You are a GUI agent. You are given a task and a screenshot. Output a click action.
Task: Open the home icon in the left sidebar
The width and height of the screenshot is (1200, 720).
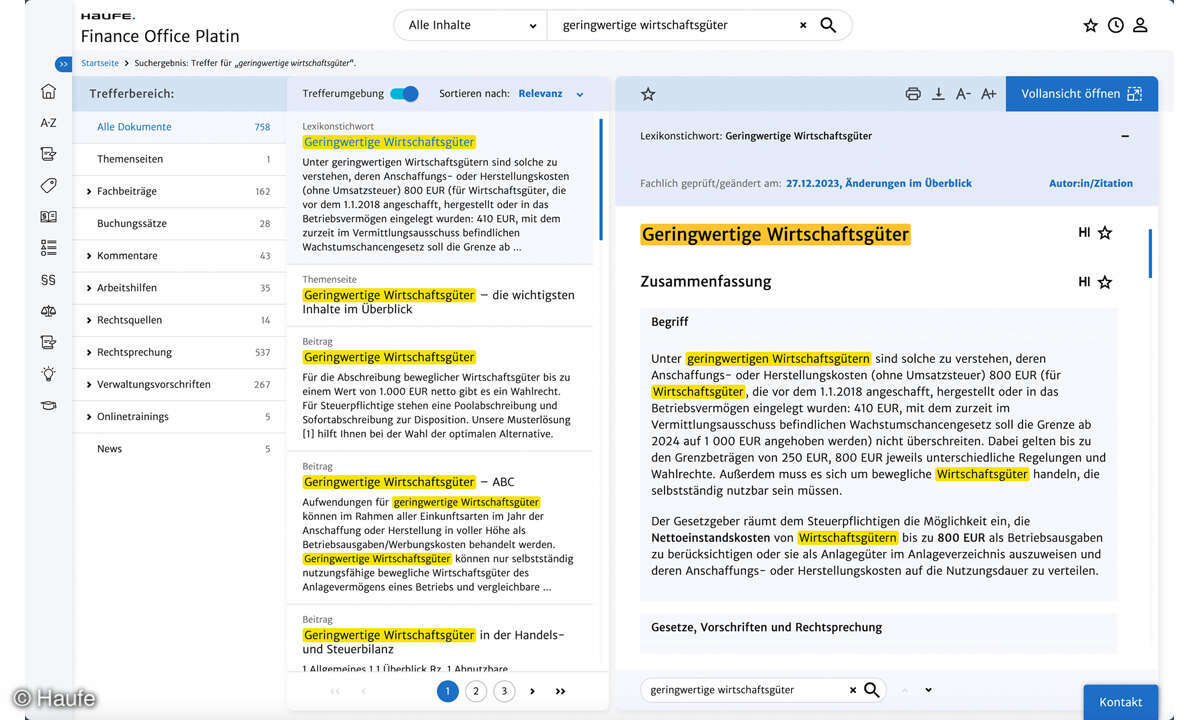pyautogui.click(x=48, y=92)
